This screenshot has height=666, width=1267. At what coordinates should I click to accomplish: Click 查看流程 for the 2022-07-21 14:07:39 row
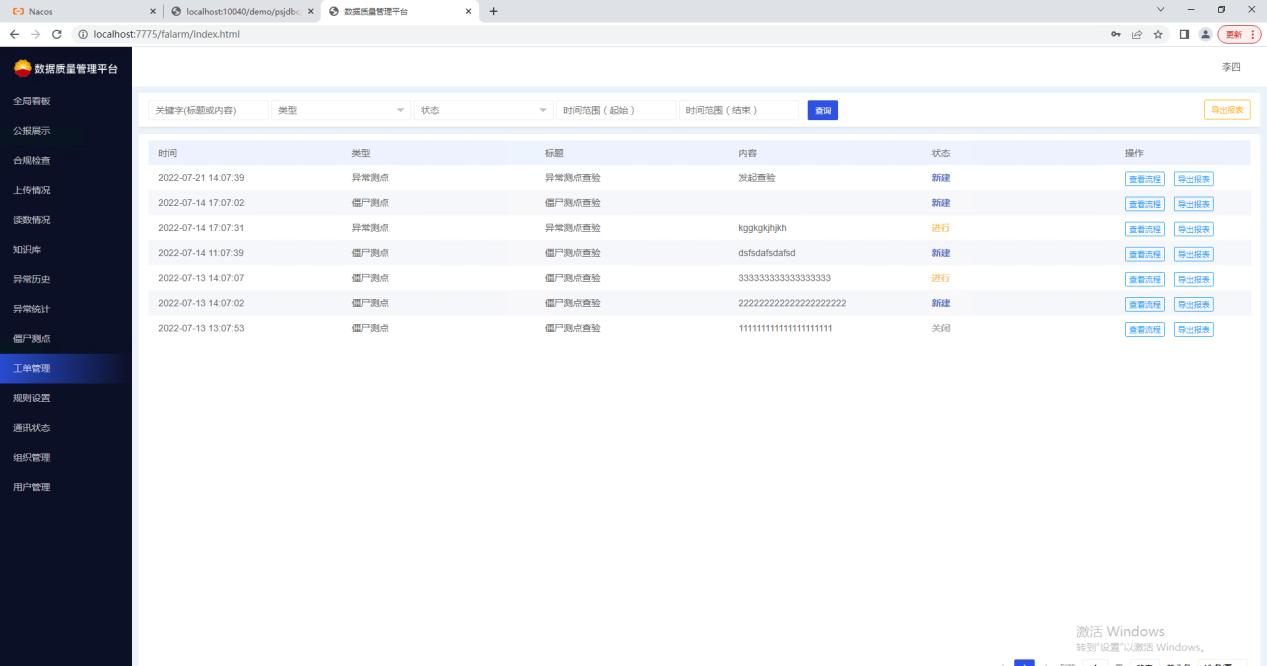1144,179
